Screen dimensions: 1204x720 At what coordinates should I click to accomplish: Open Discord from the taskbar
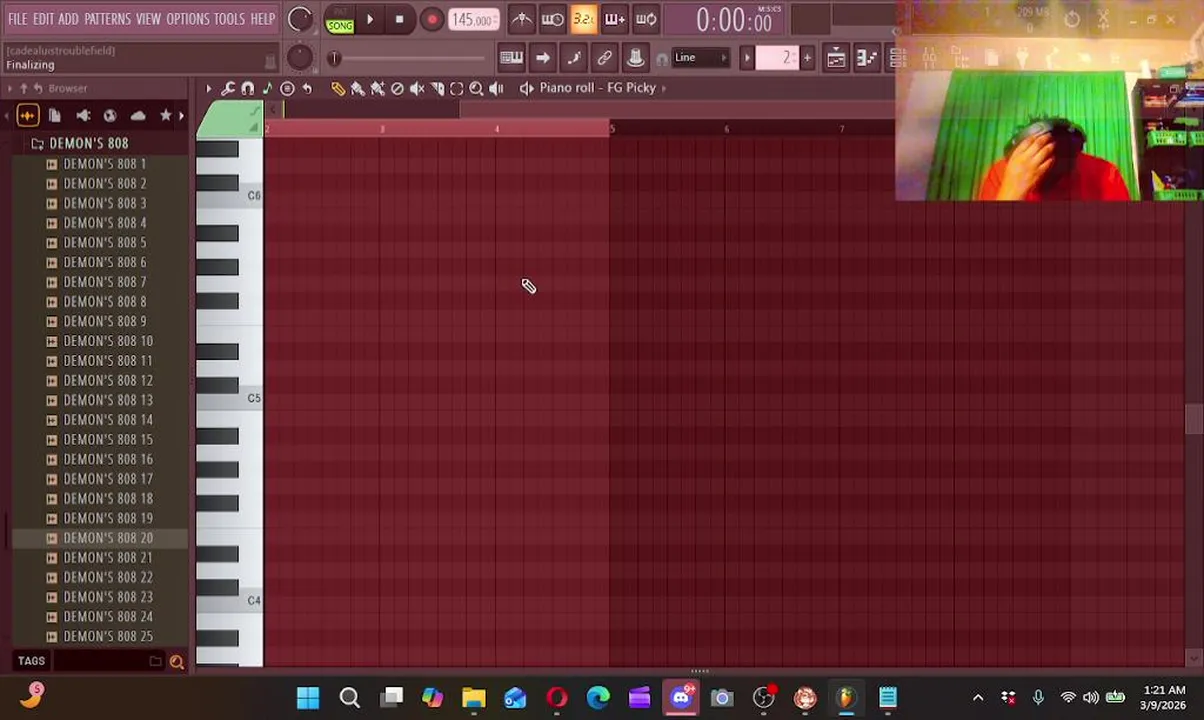680,698
